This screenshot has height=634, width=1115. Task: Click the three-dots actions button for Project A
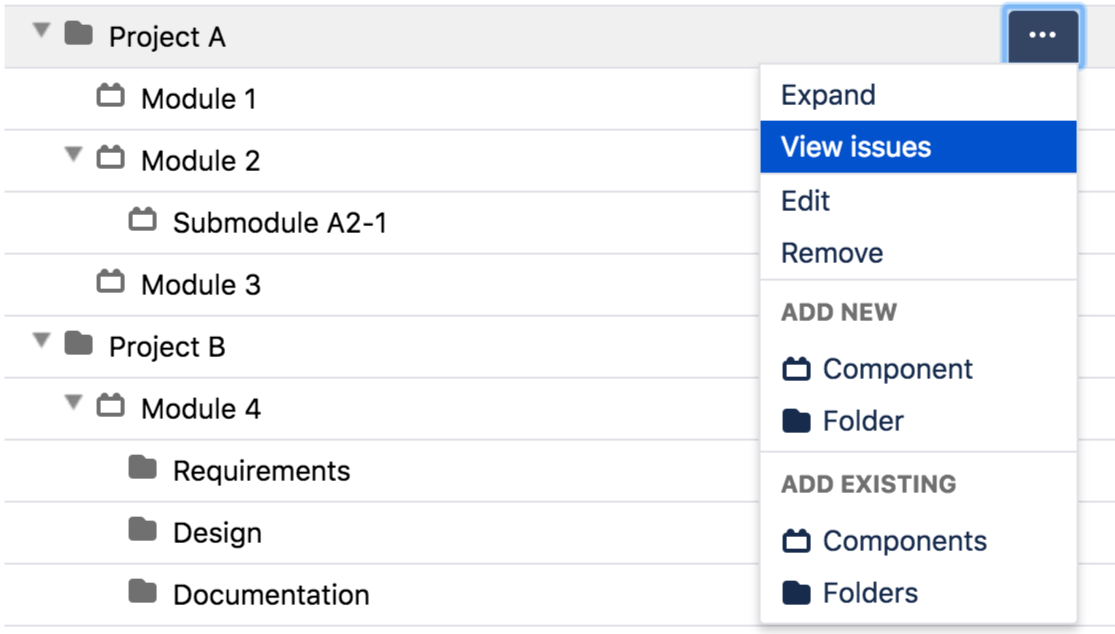click(x=1042, y=36)
